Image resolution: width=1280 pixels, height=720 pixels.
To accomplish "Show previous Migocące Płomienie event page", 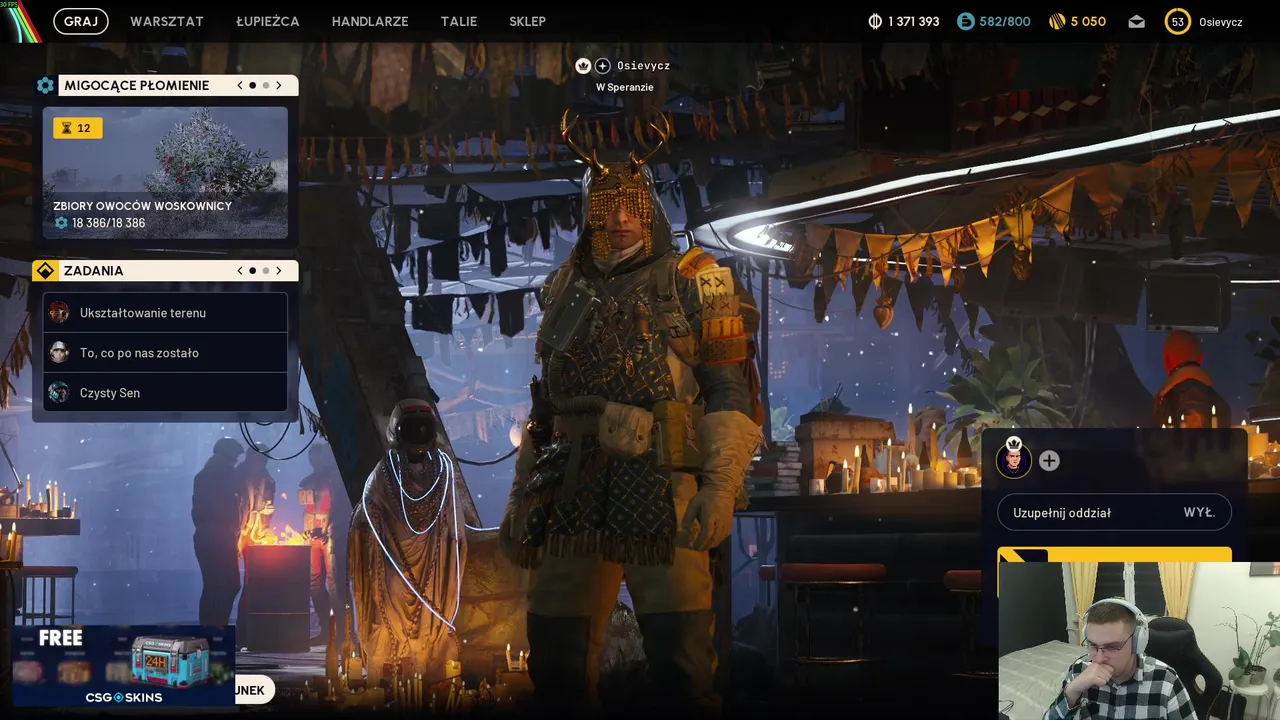I will point(240,86).
